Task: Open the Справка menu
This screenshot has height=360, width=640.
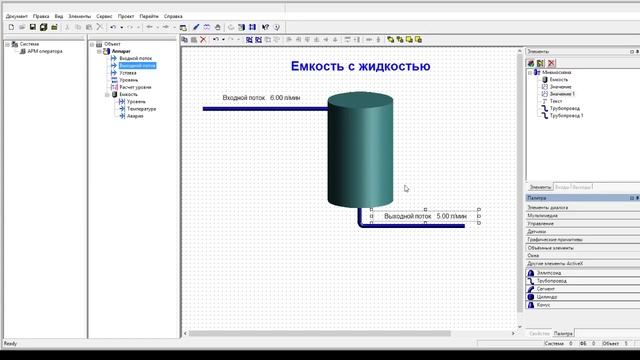Action: click(173, 16)
